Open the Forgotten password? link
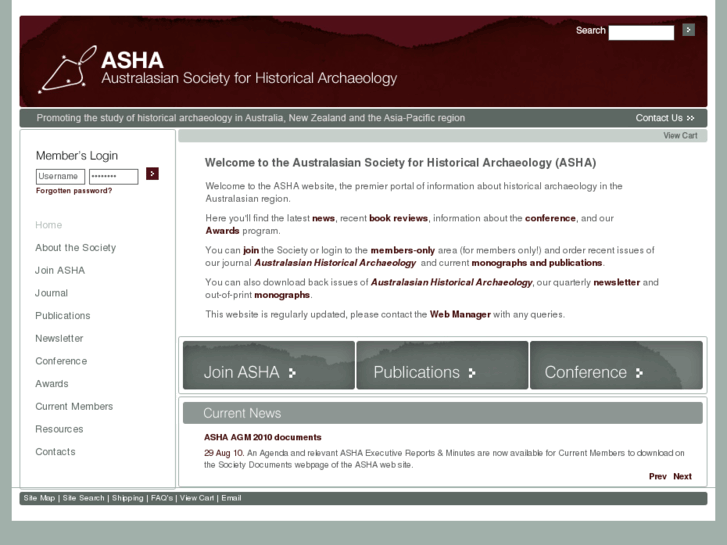 [x=74, y=191]
